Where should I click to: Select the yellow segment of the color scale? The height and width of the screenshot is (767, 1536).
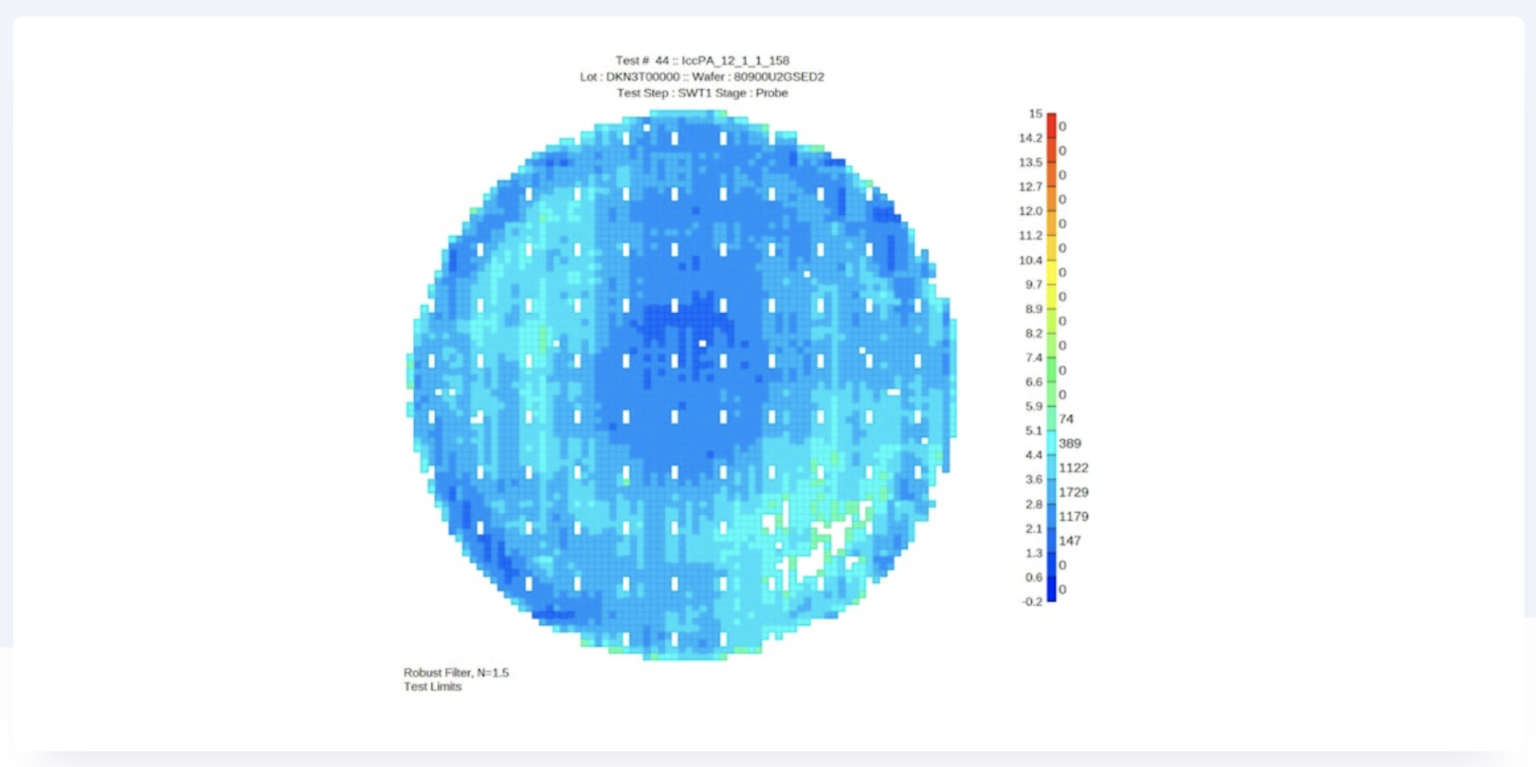click(x=1051, y=272)
